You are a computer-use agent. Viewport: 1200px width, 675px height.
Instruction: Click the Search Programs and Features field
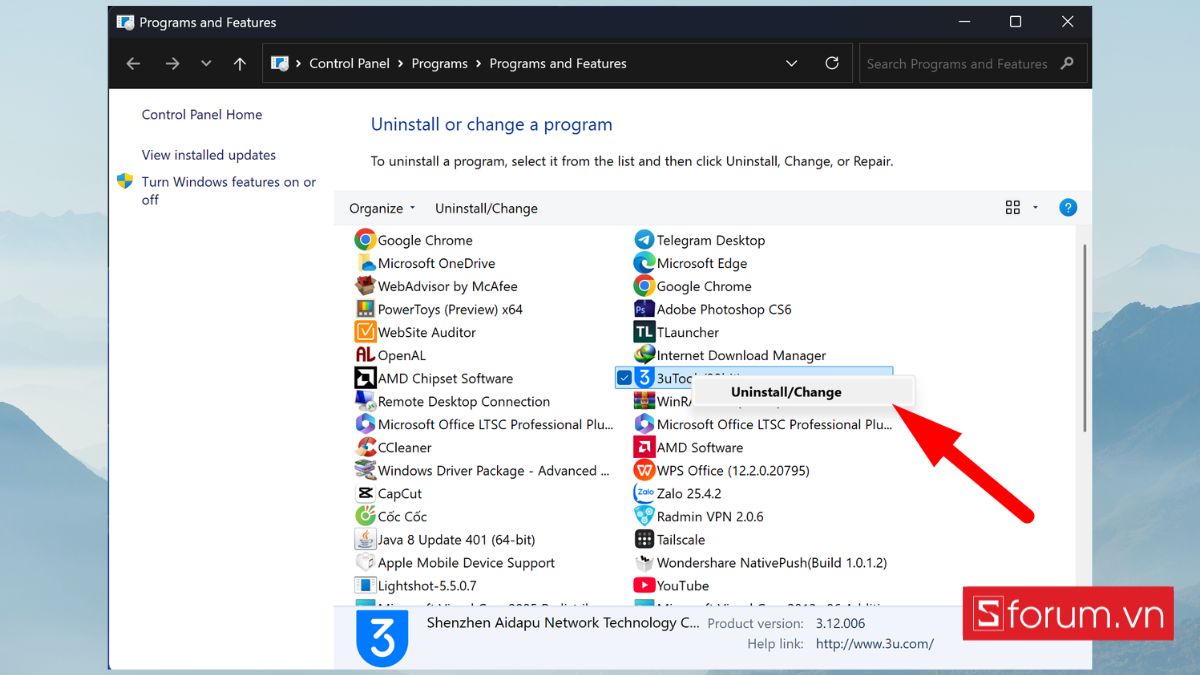tap(973, 63)
